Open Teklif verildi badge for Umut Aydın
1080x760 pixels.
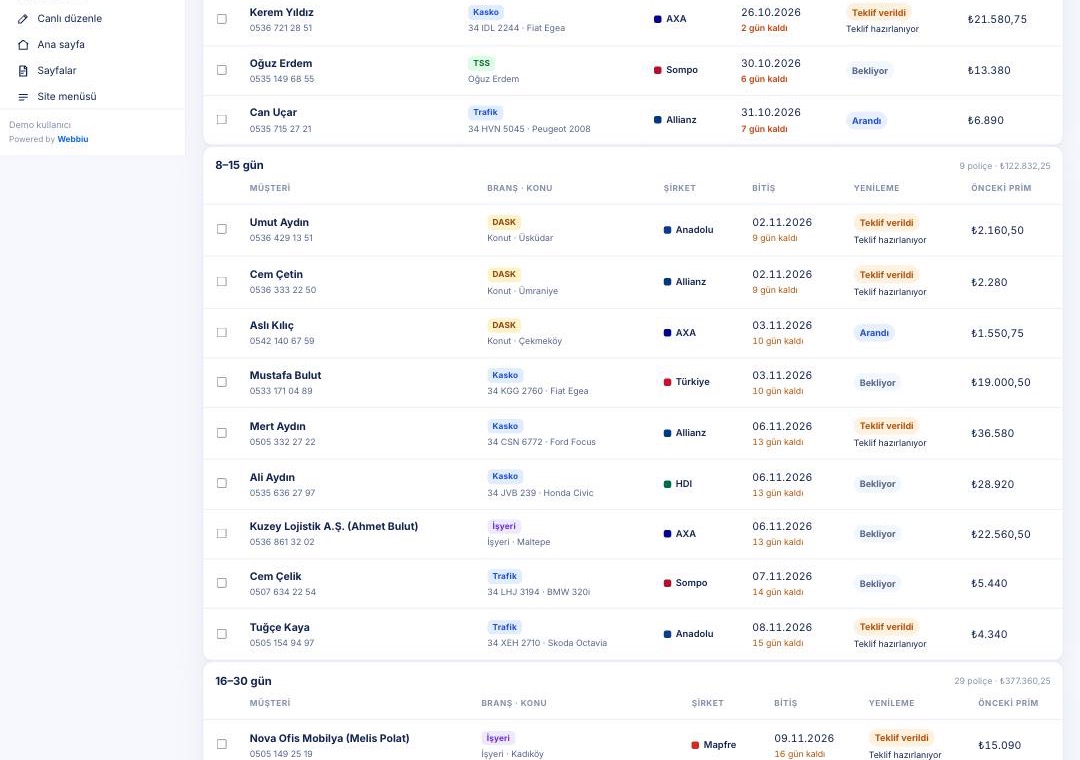point(886,223)
